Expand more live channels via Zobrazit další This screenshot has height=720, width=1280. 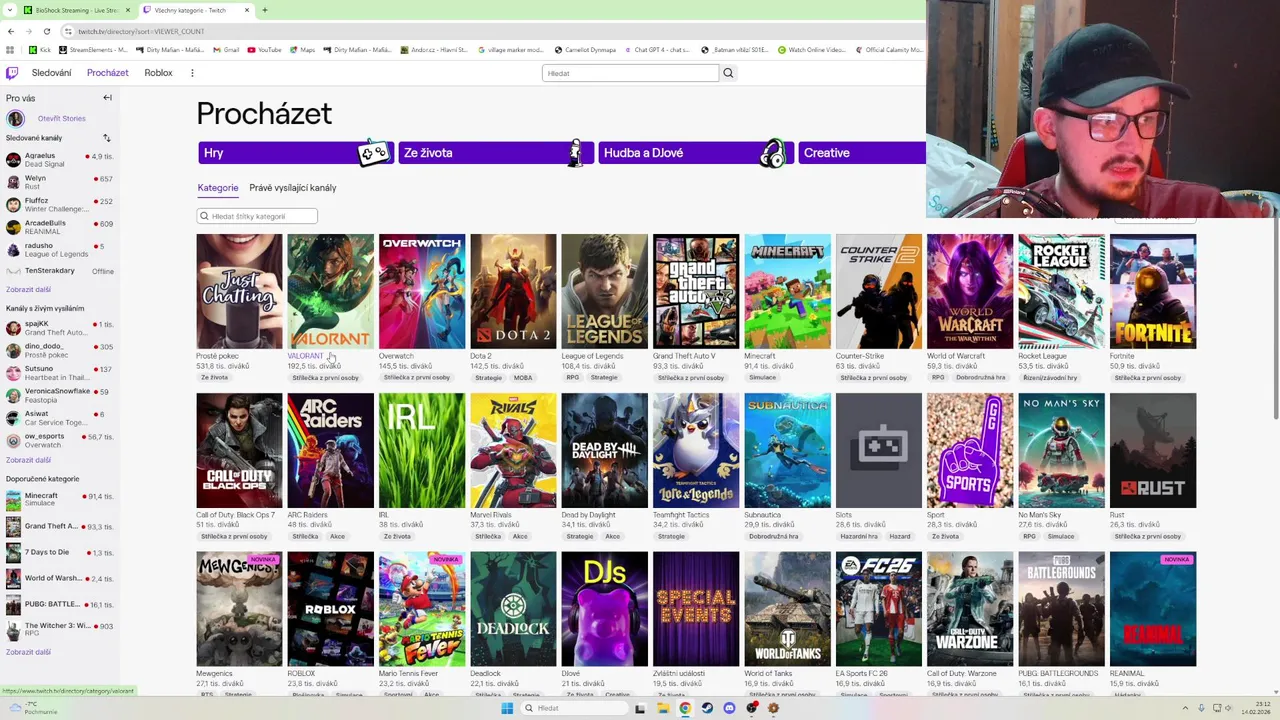pos(28,460)
